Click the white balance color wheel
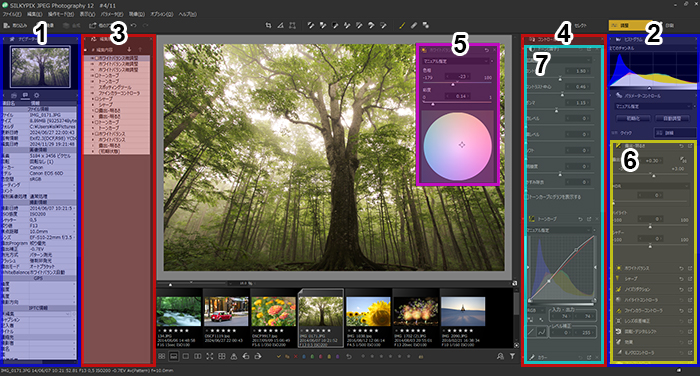 458,146
